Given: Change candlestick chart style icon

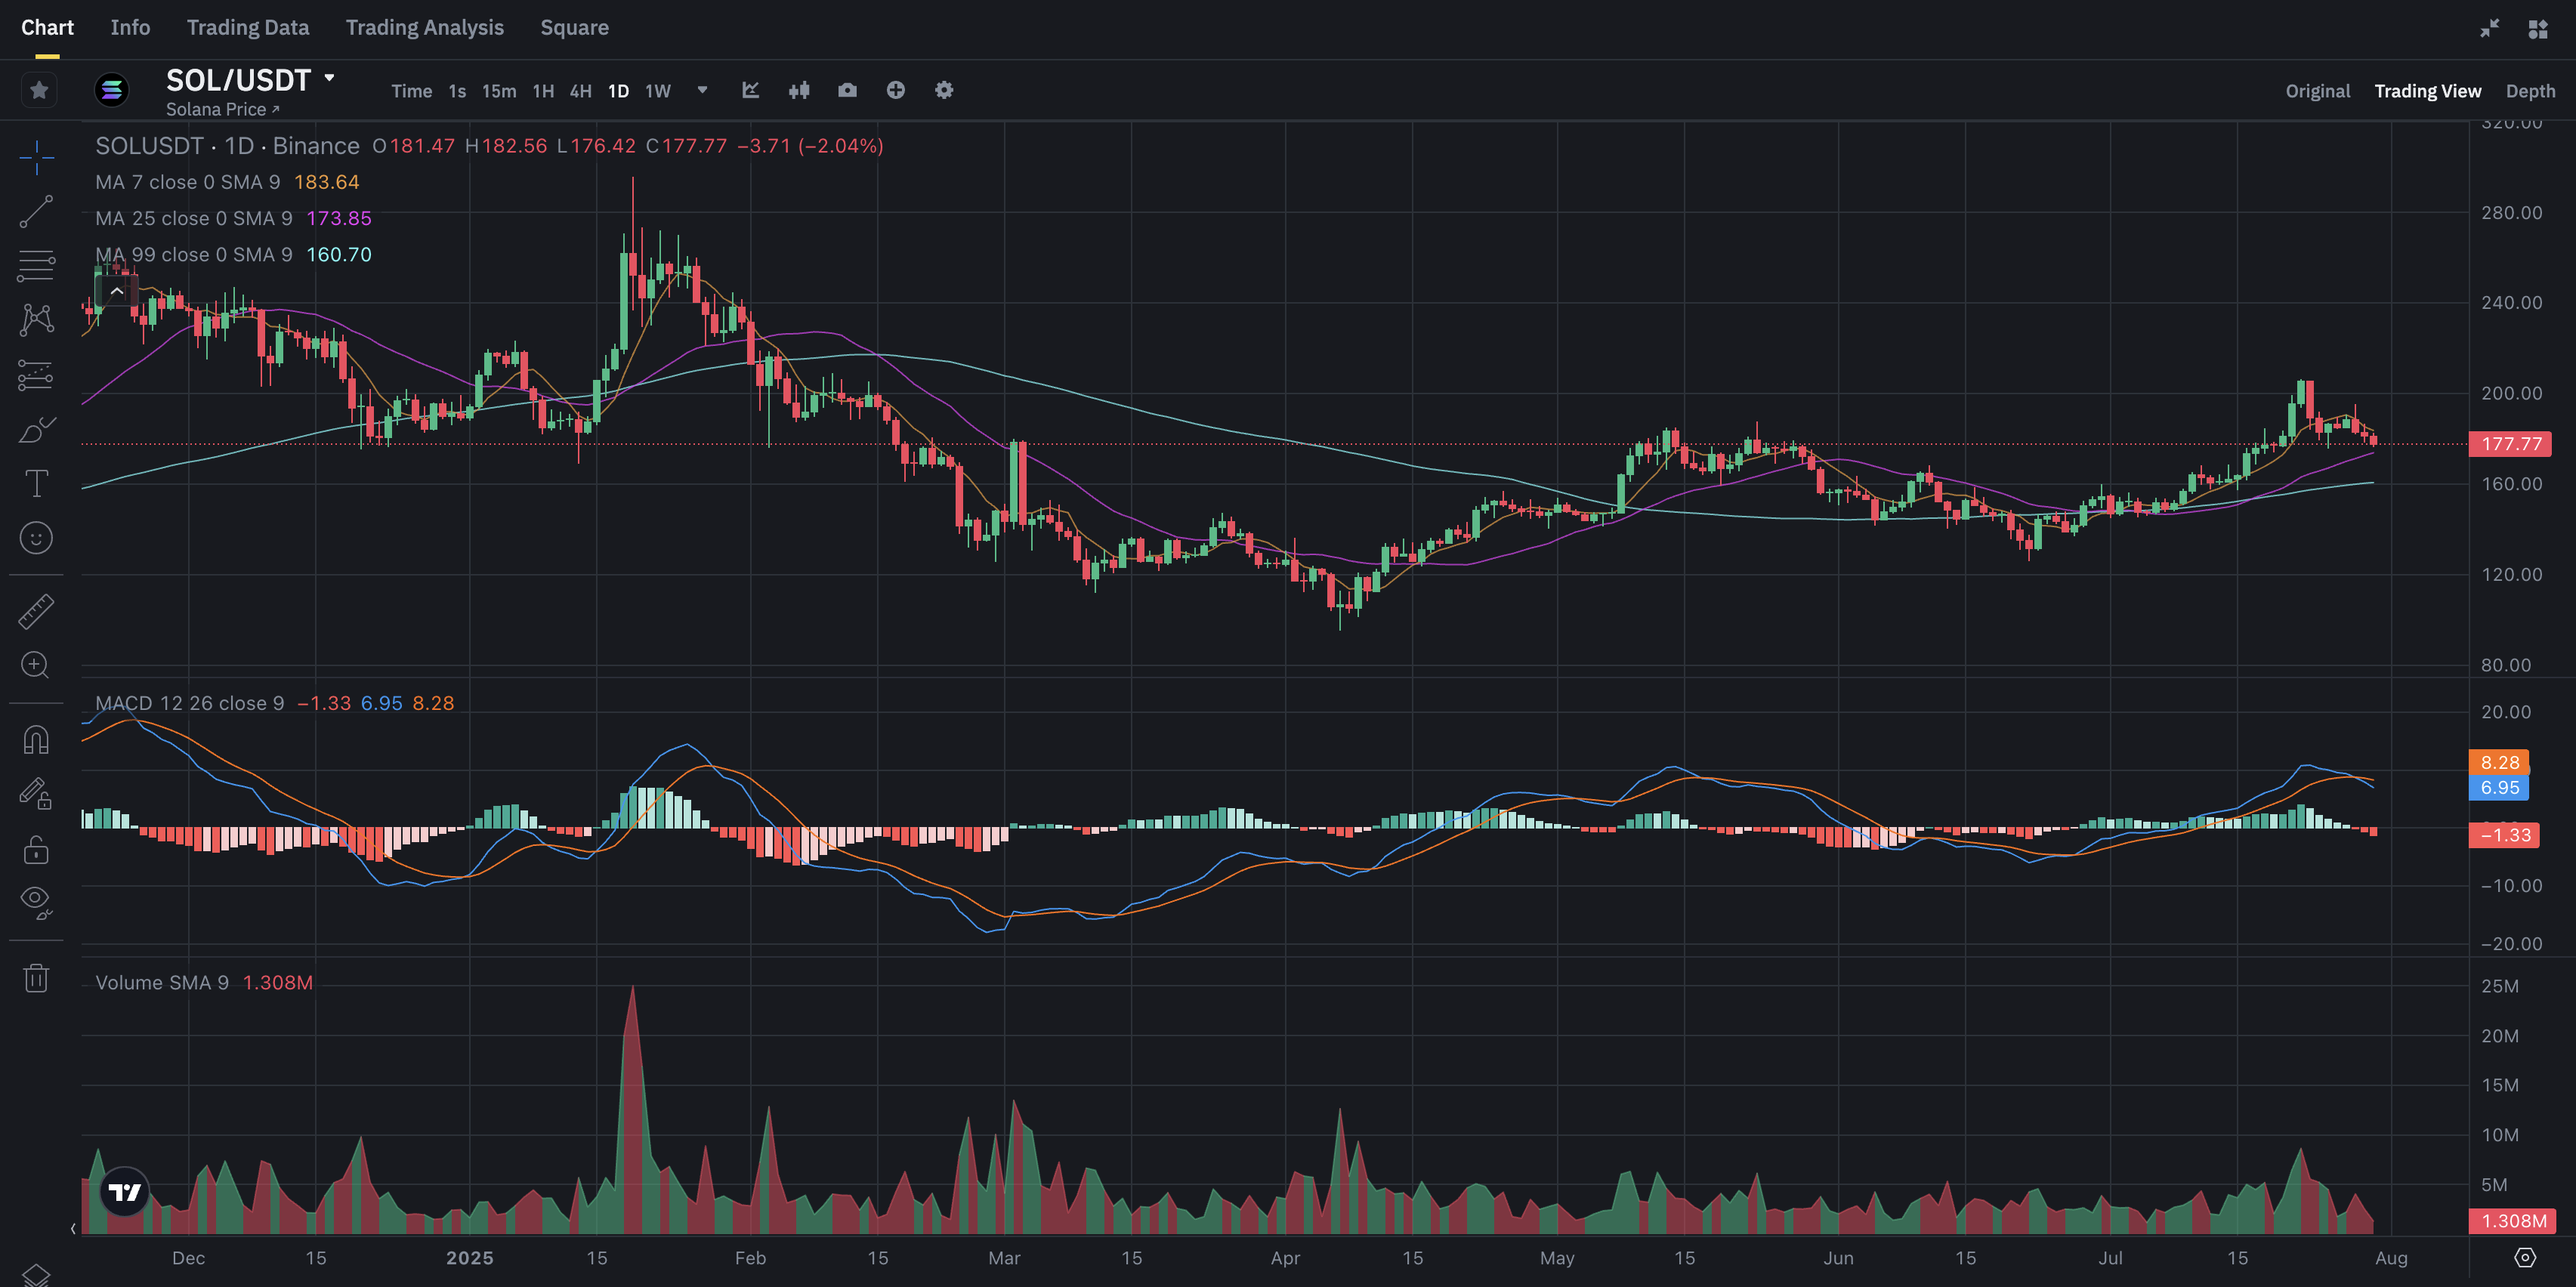Looking at the screenshot, I should (x=799, y=91).
